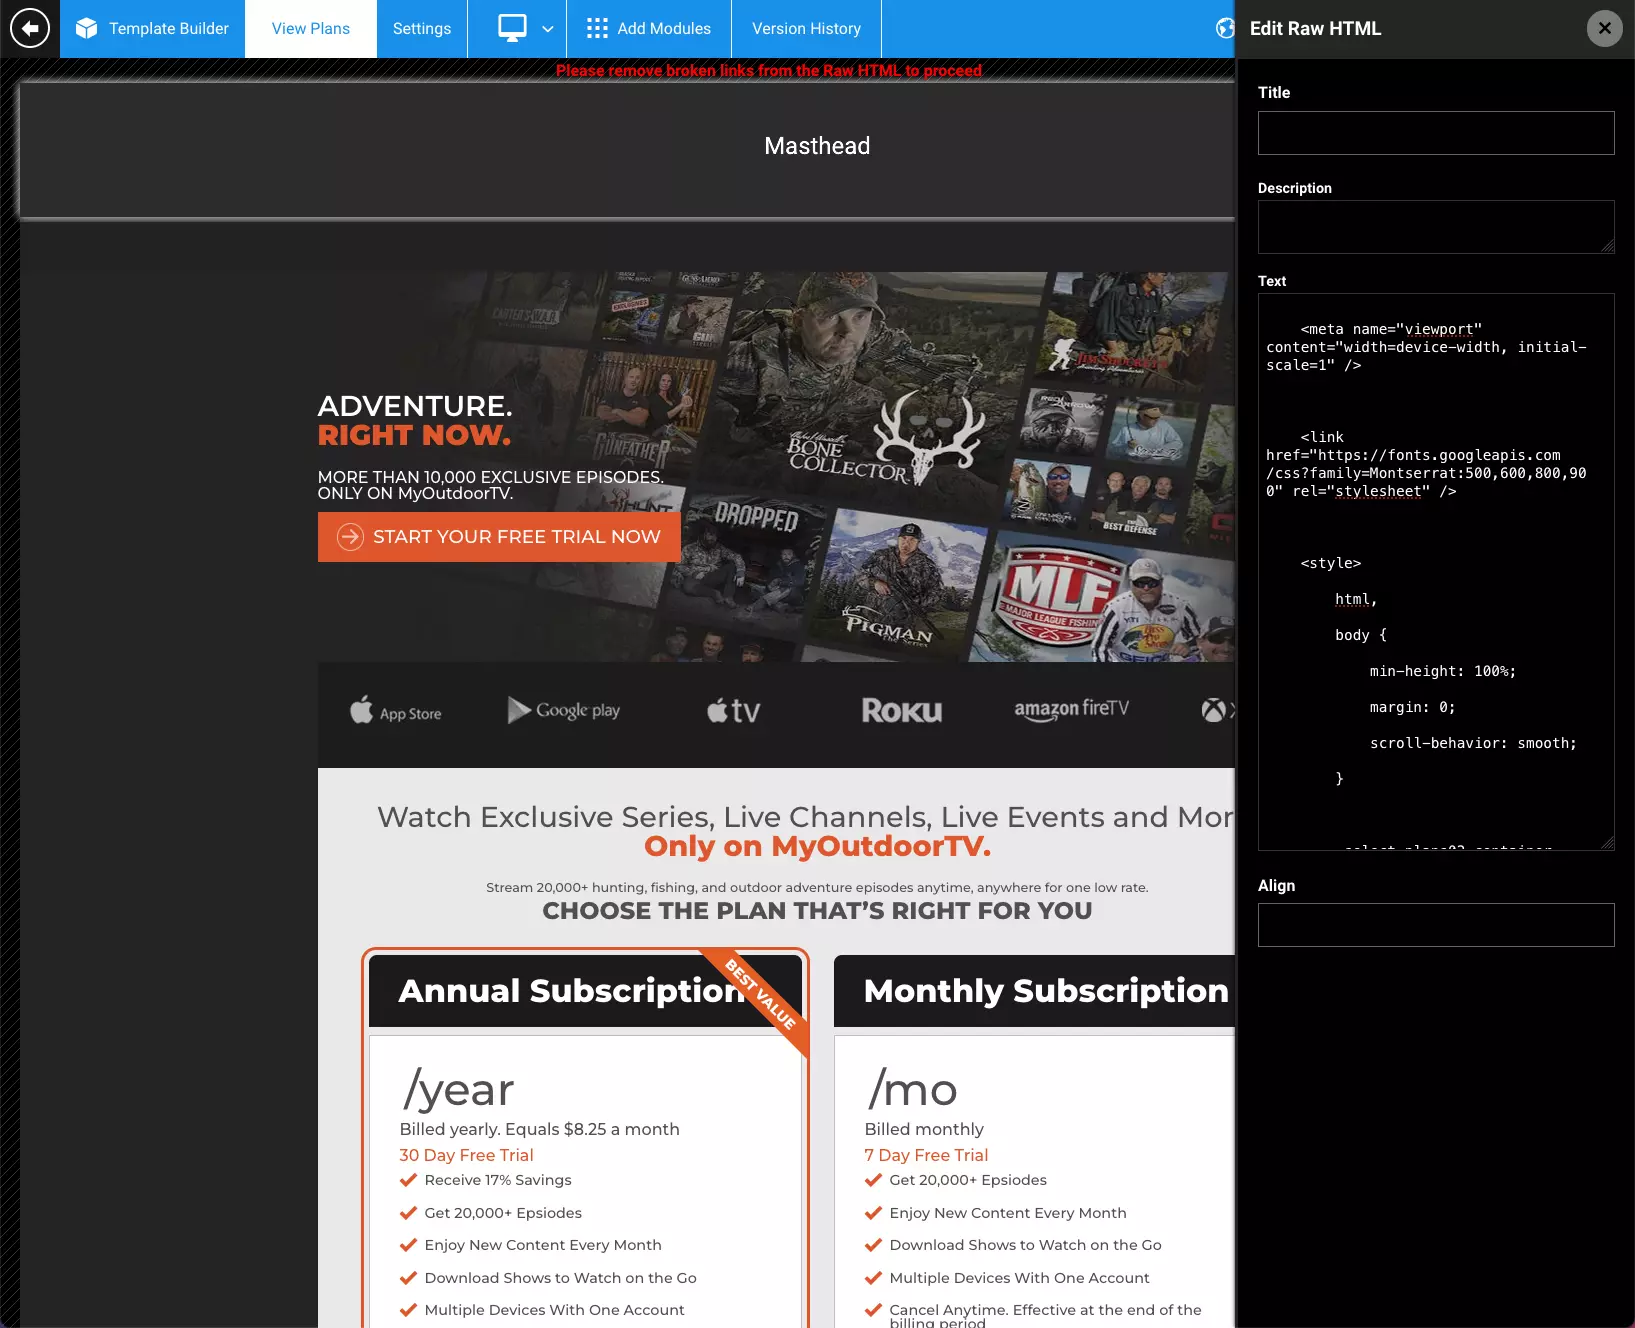
Task: Click the circled arrow icon on trial button
Action: [350, 537]
